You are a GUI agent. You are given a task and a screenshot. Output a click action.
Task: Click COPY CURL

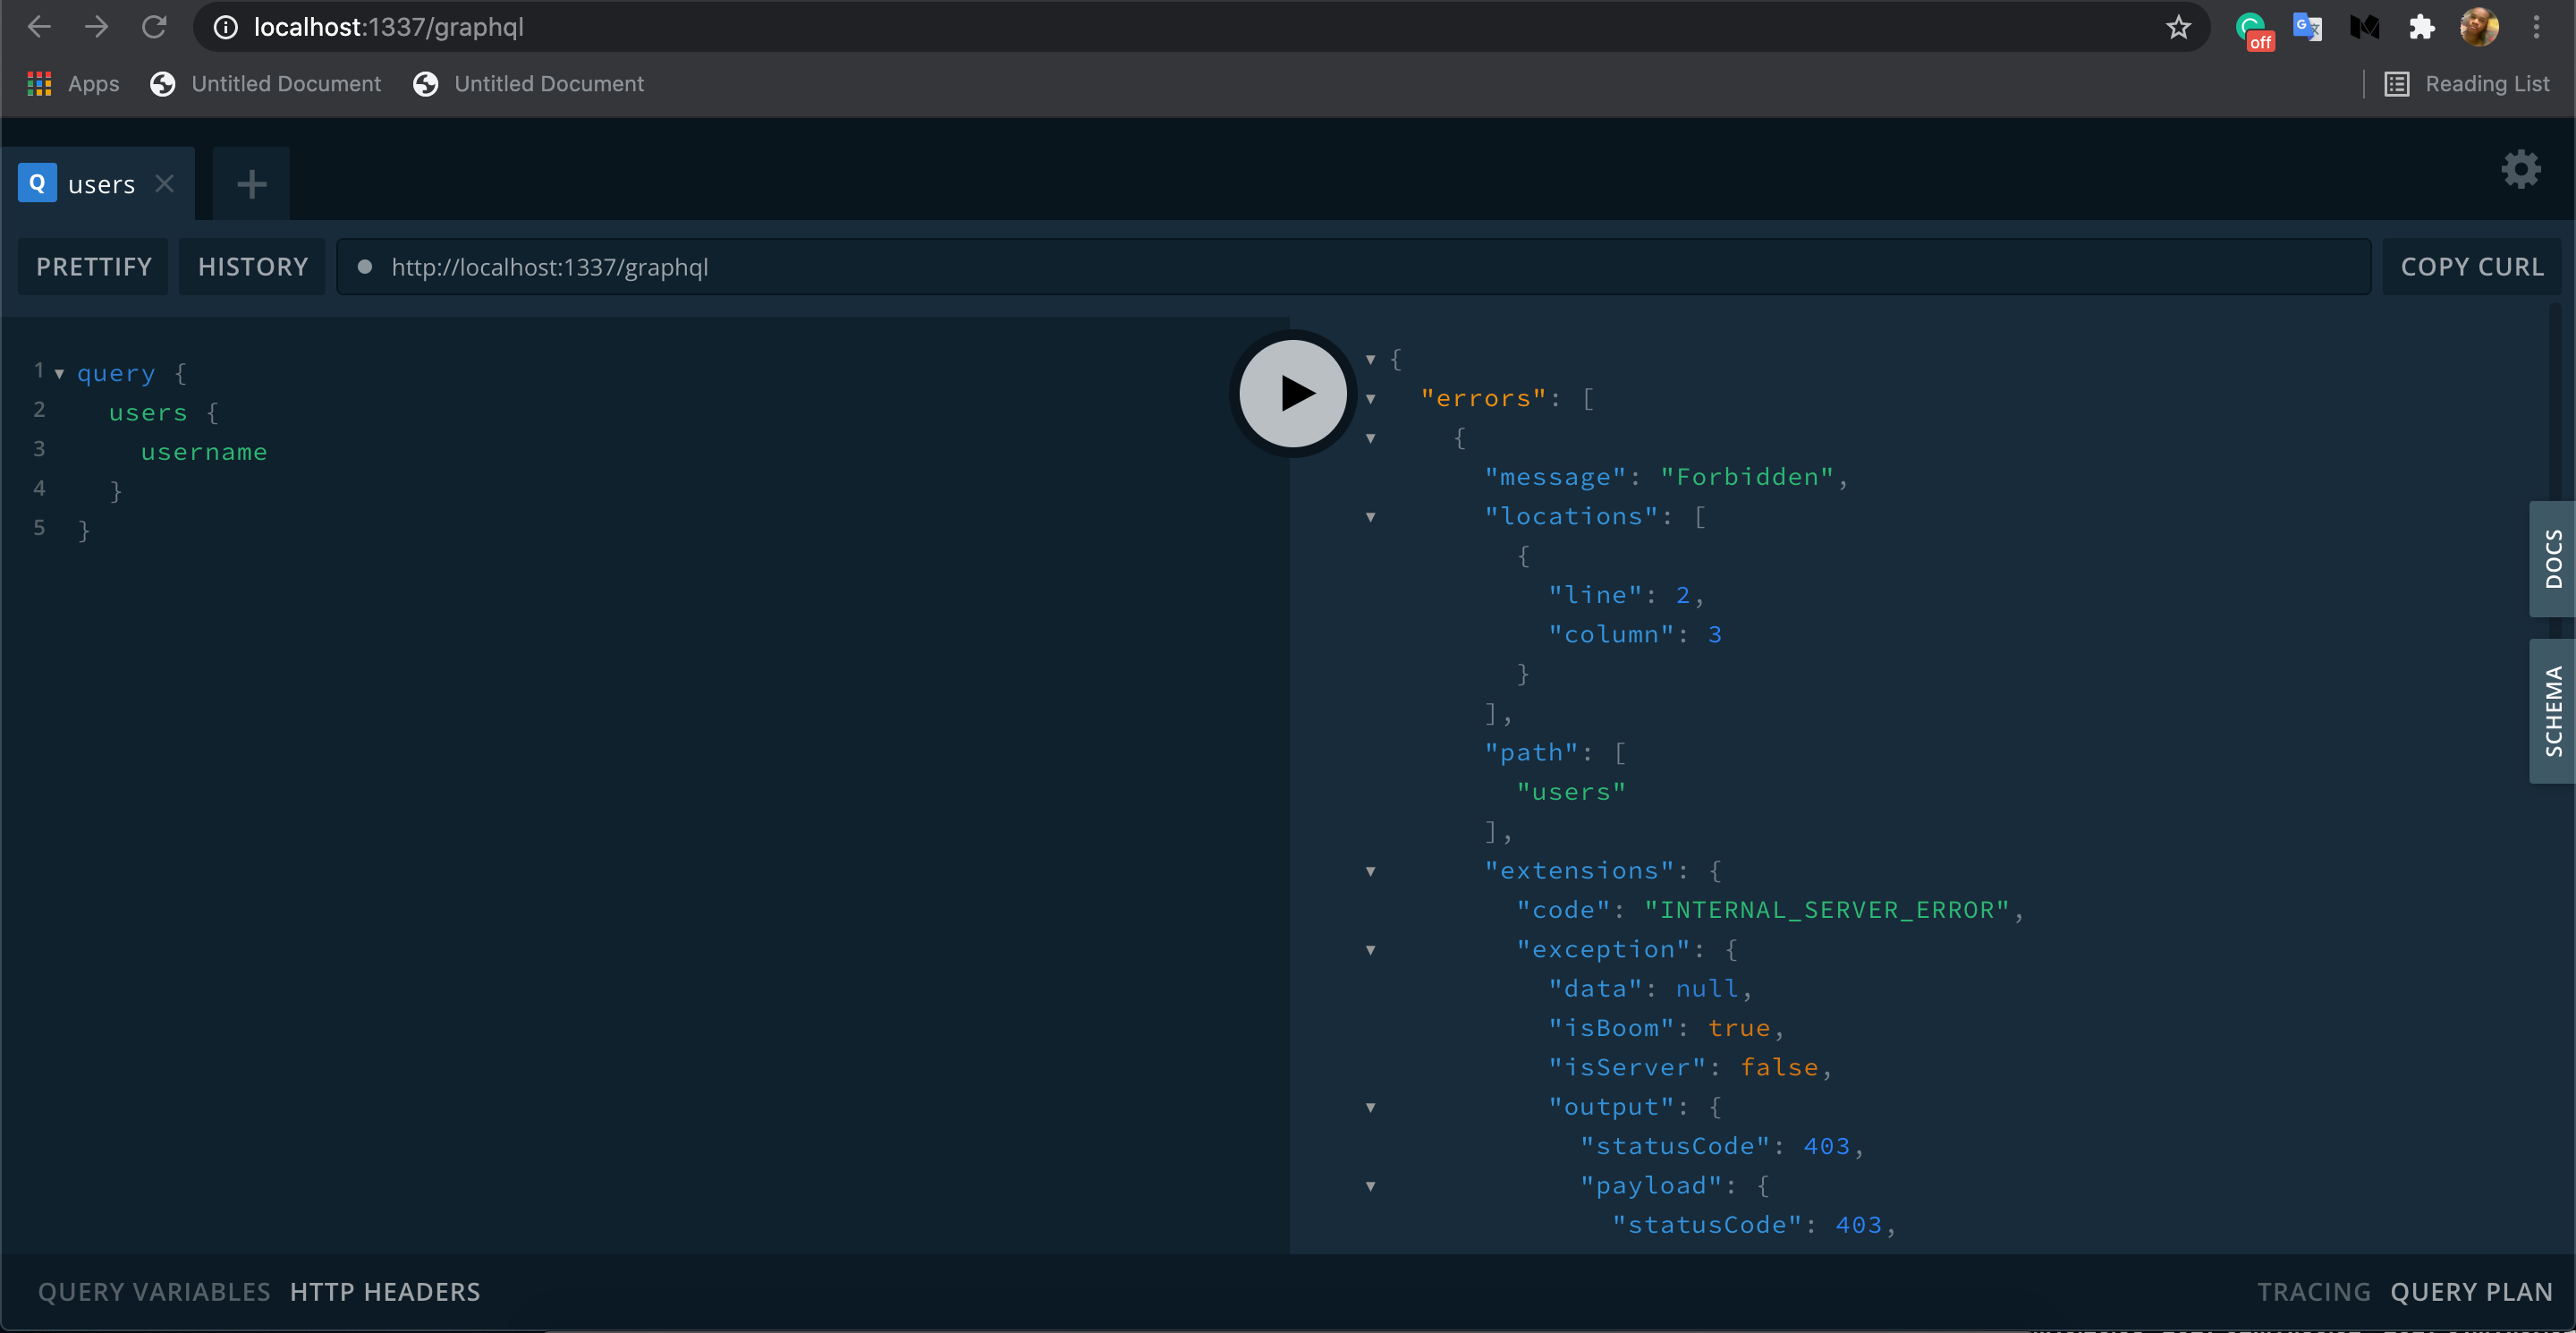click(2471, 266)
